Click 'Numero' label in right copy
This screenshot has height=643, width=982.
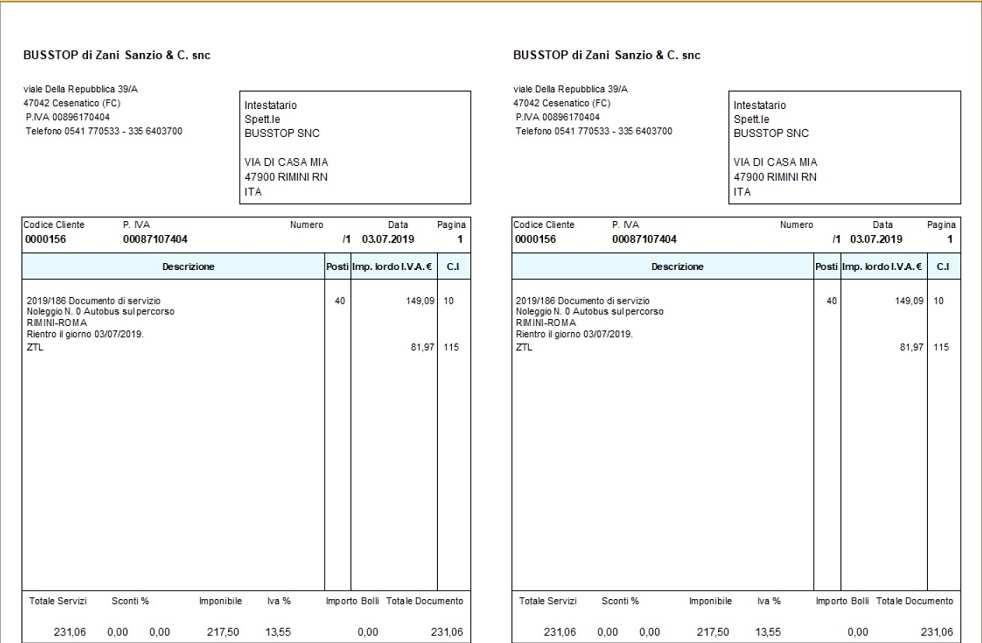797,225
